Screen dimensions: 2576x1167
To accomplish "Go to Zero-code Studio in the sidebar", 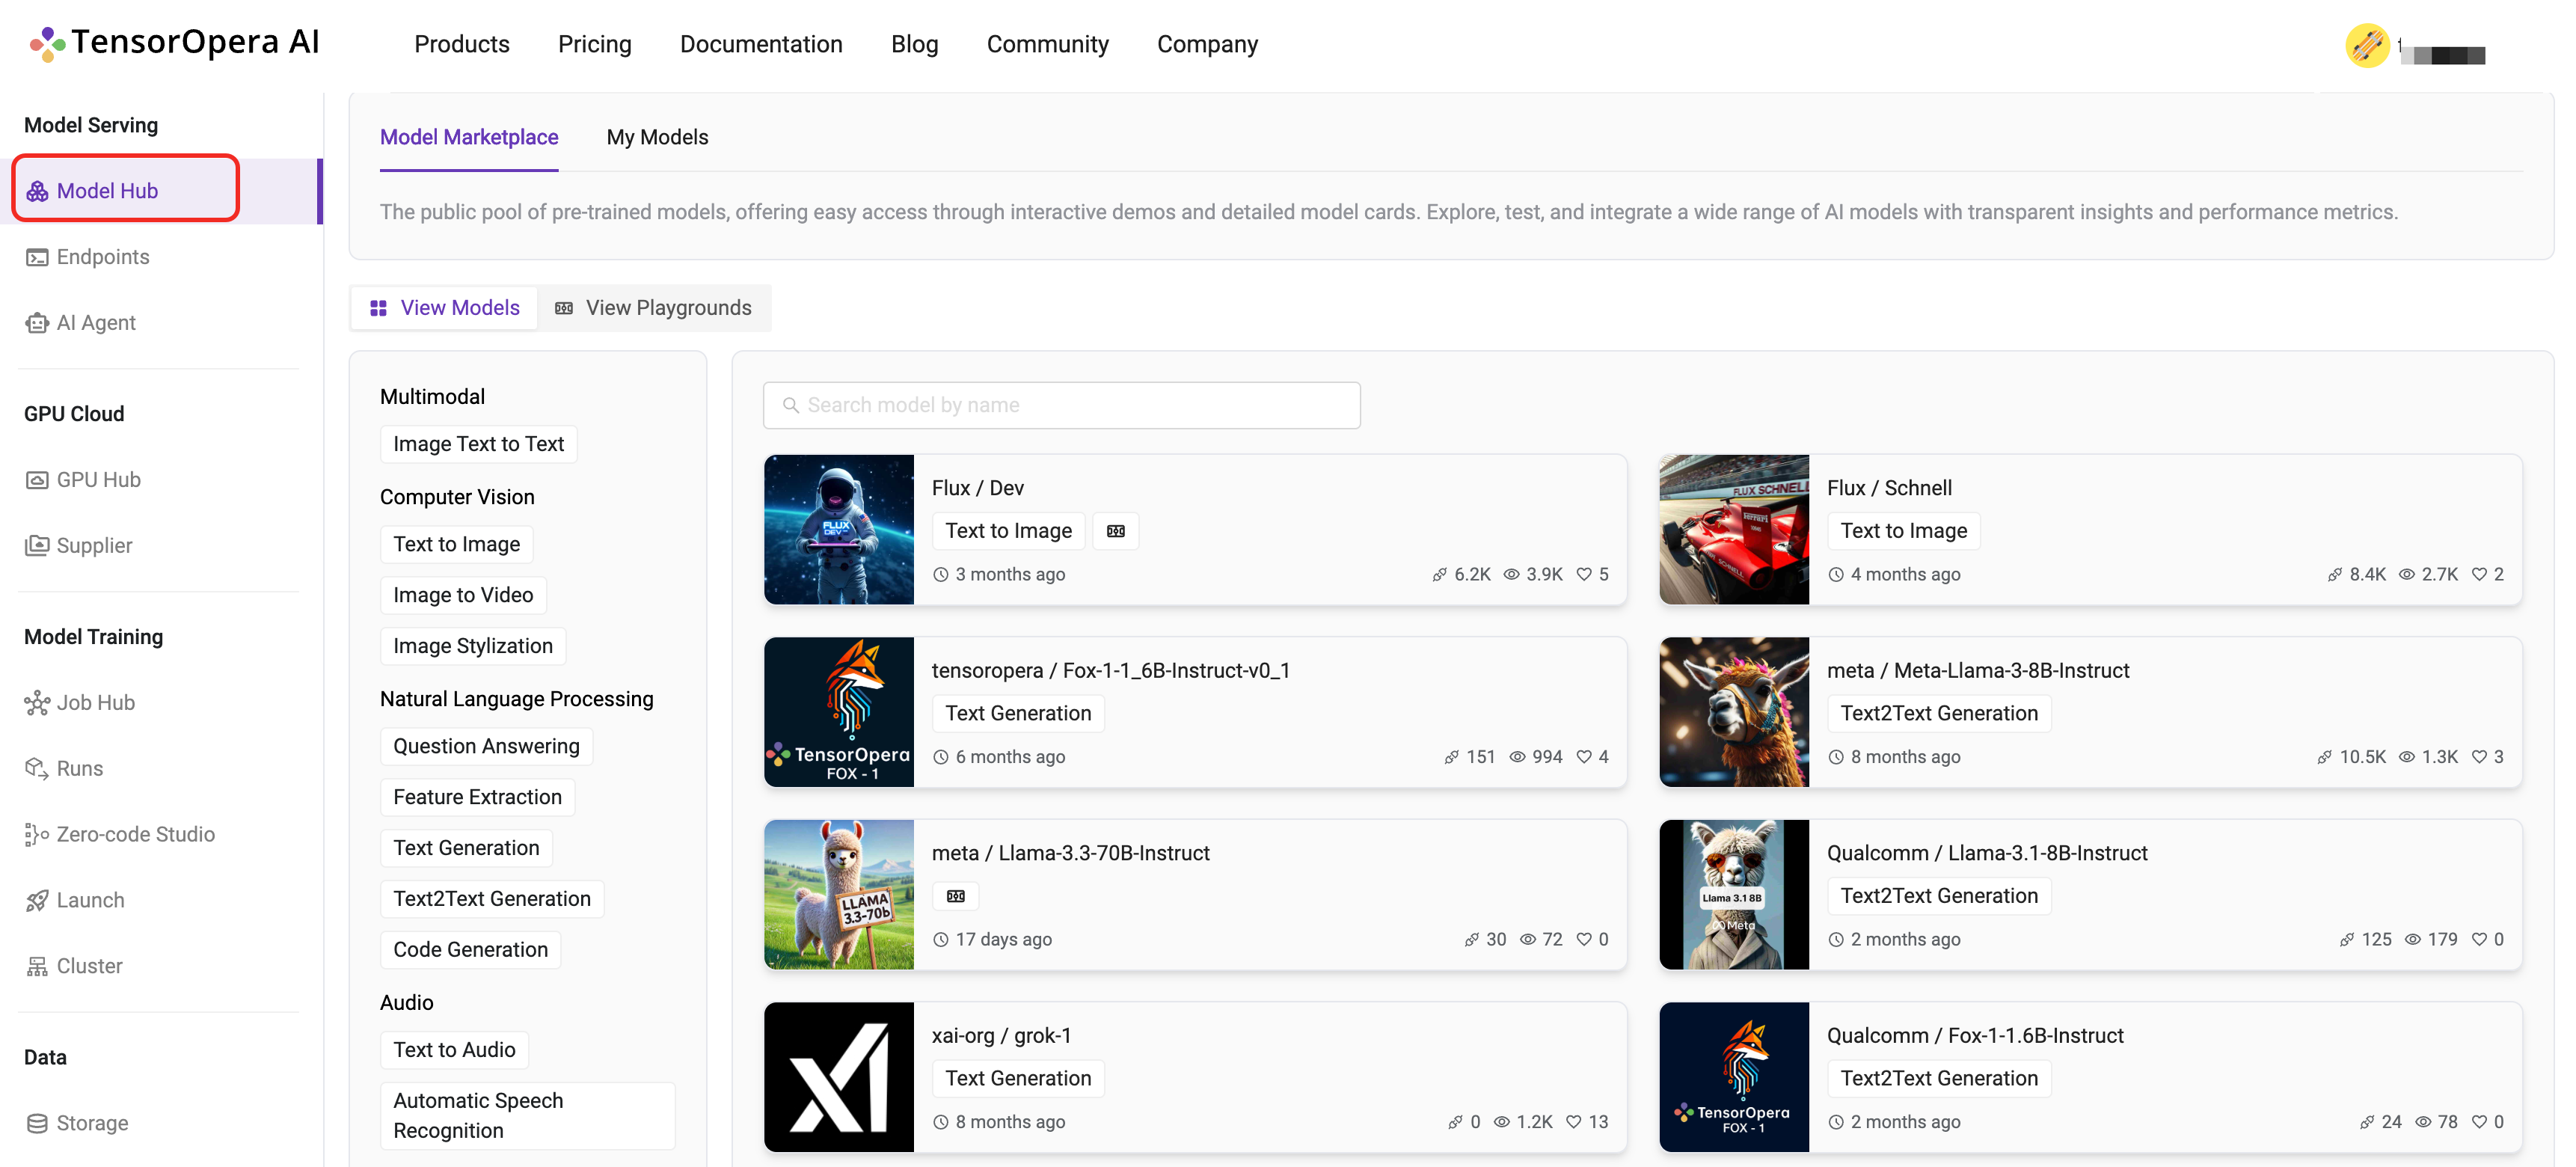I will (x=135, y=835).
